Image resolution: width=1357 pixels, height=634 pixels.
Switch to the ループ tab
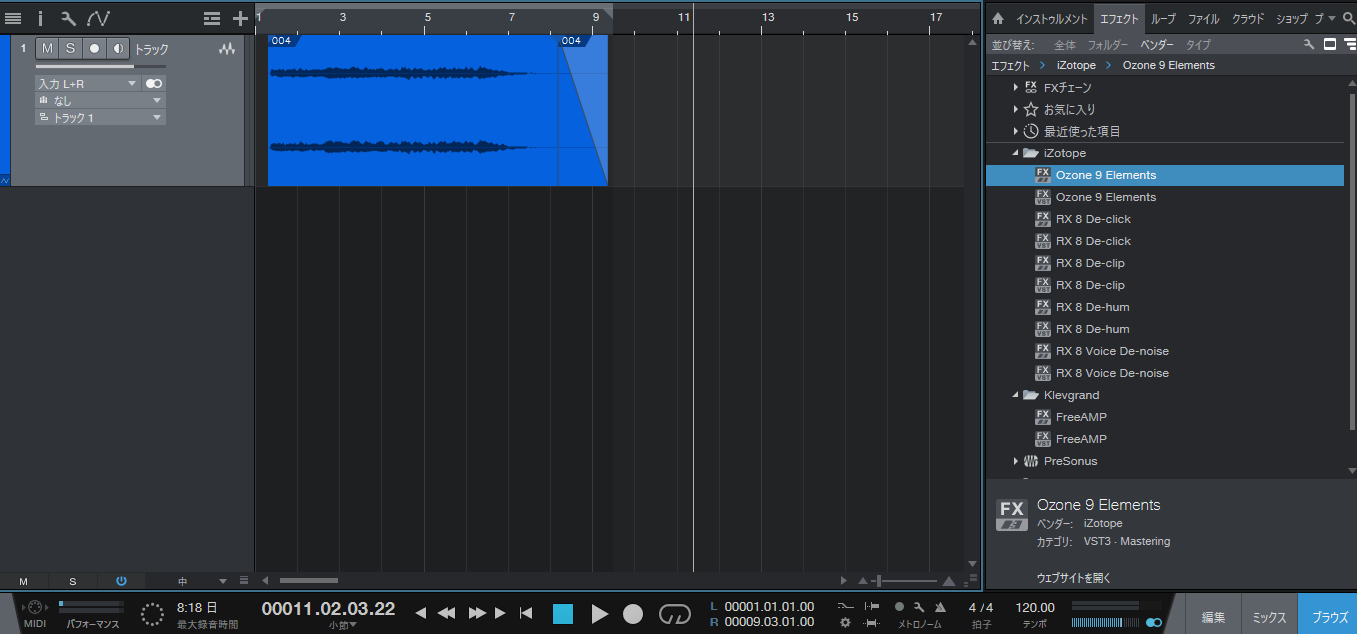[x=1163, y=19]
